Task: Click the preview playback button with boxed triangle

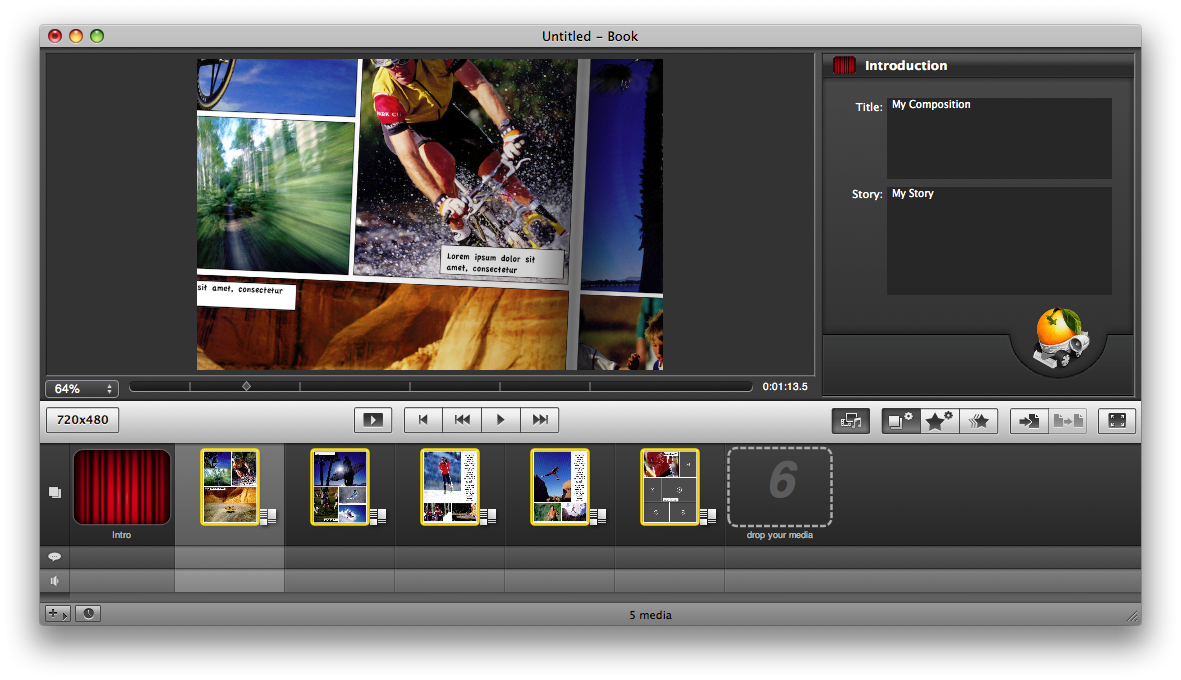Action: coord(373,421)
